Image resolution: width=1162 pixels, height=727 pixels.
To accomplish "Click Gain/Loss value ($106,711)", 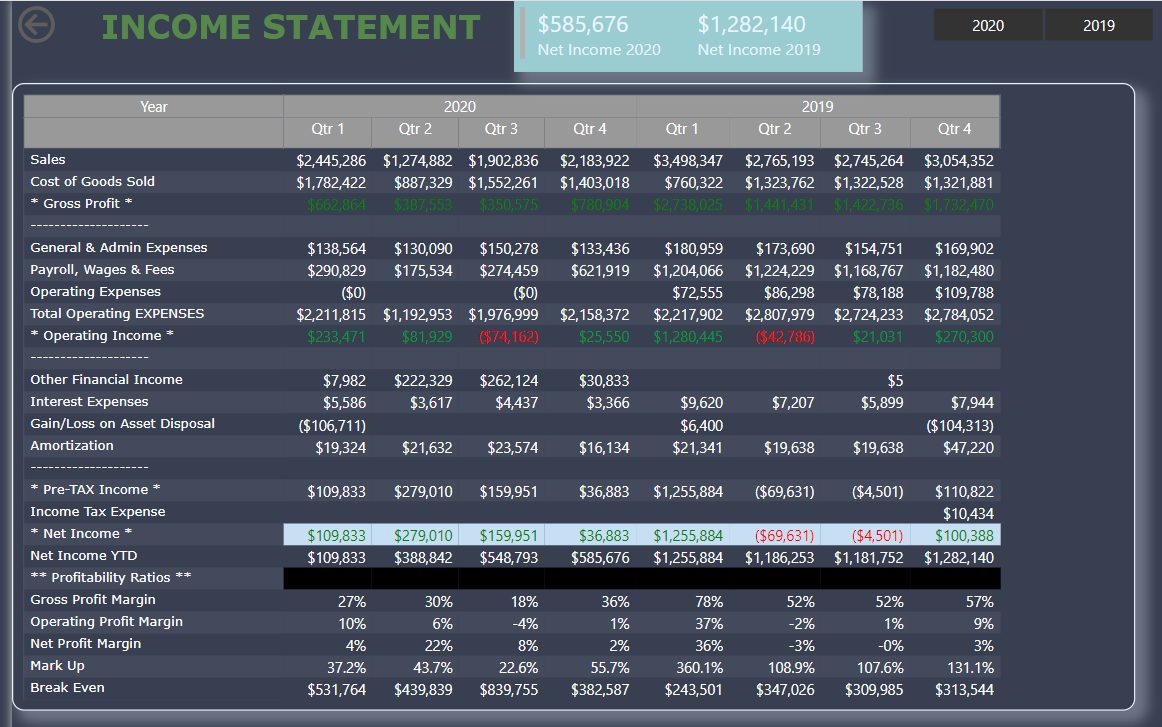I will (x=332, y=425).
